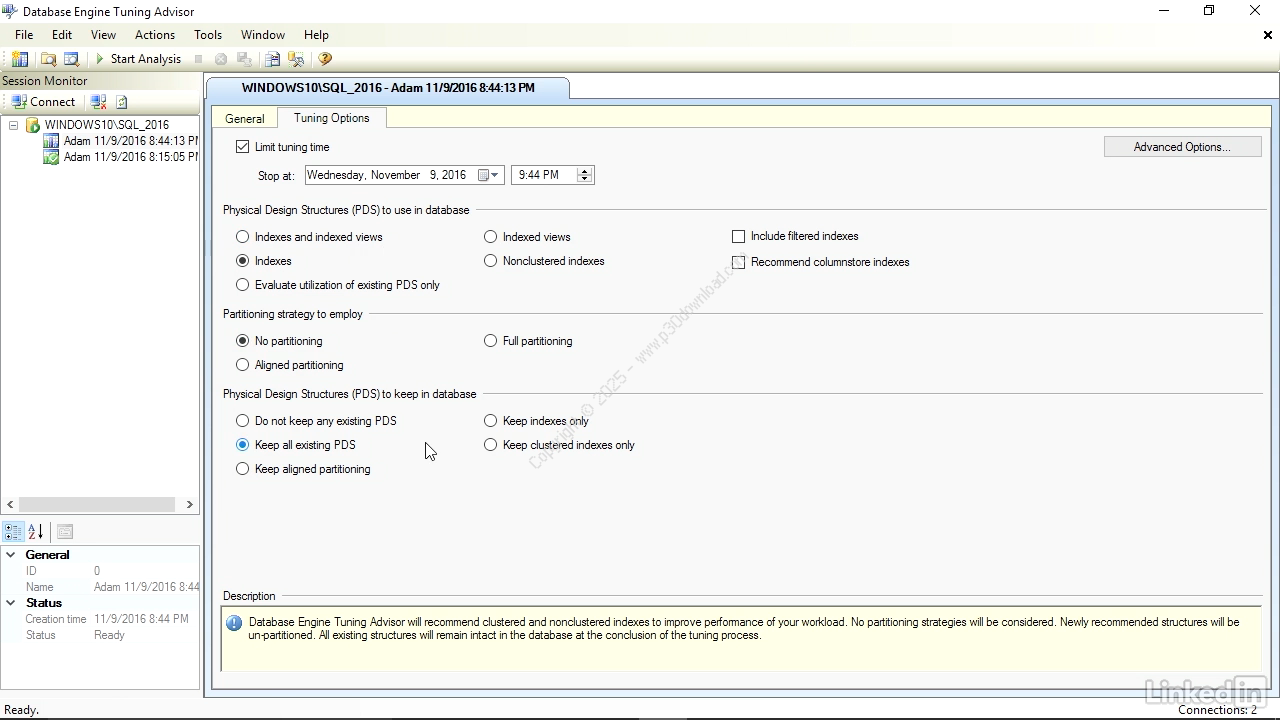Choose Aligned partitioning radio button

point(242,365)
